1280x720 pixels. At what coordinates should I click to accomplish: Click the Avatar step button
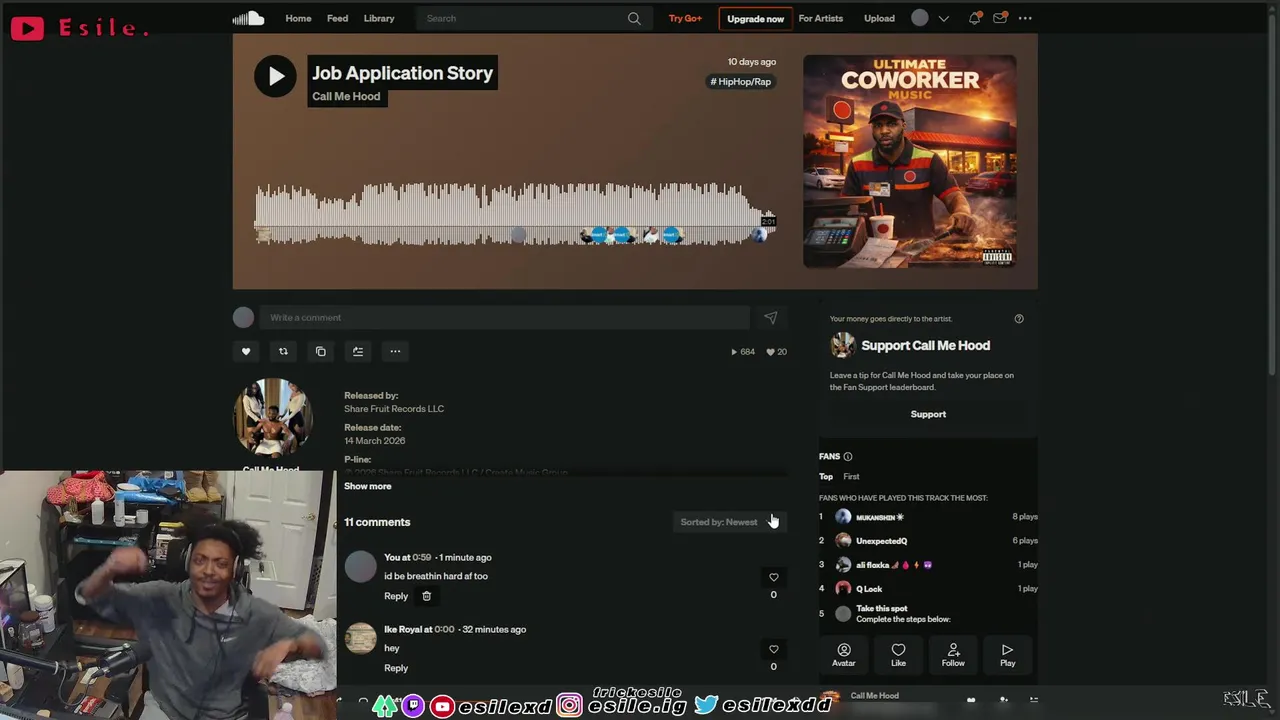[844, 656]
